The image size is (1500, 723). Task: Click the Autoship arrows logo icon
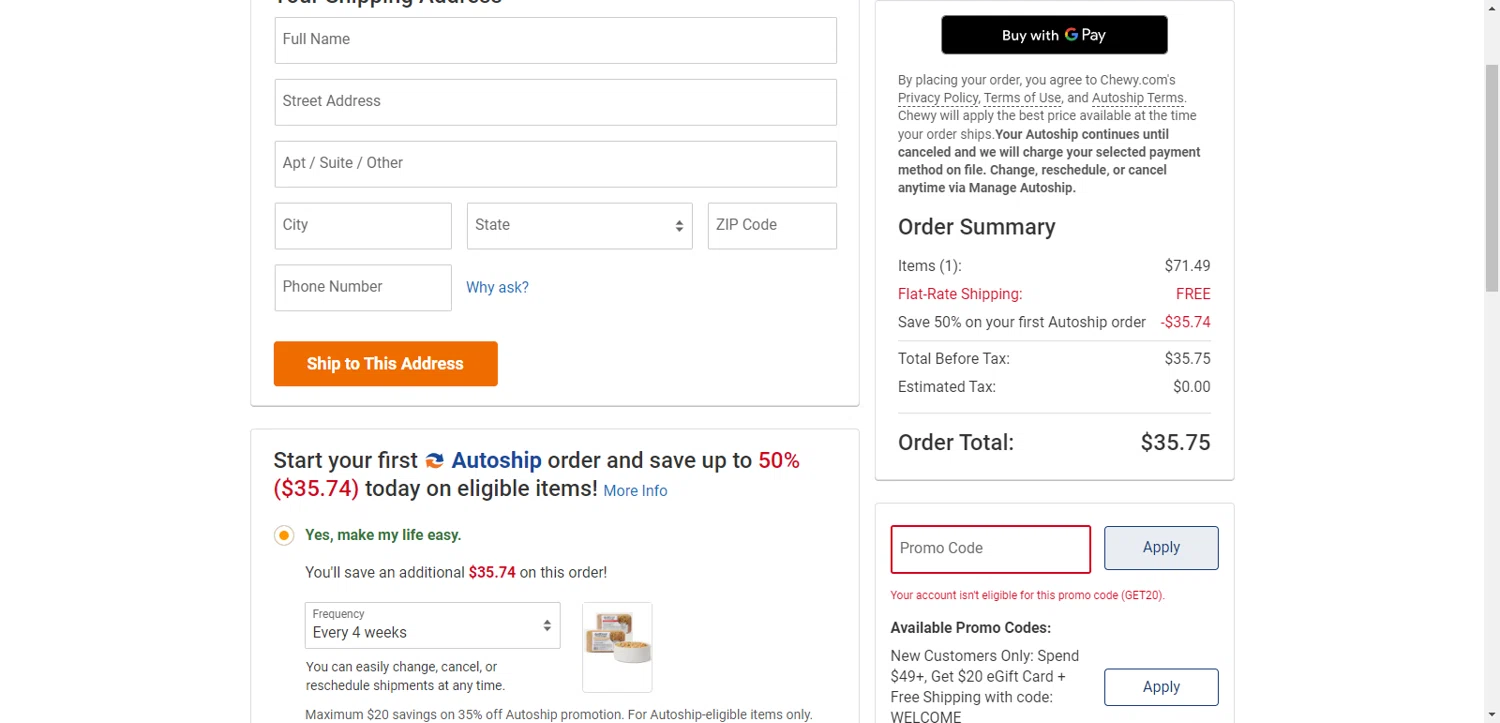point(434,461)
